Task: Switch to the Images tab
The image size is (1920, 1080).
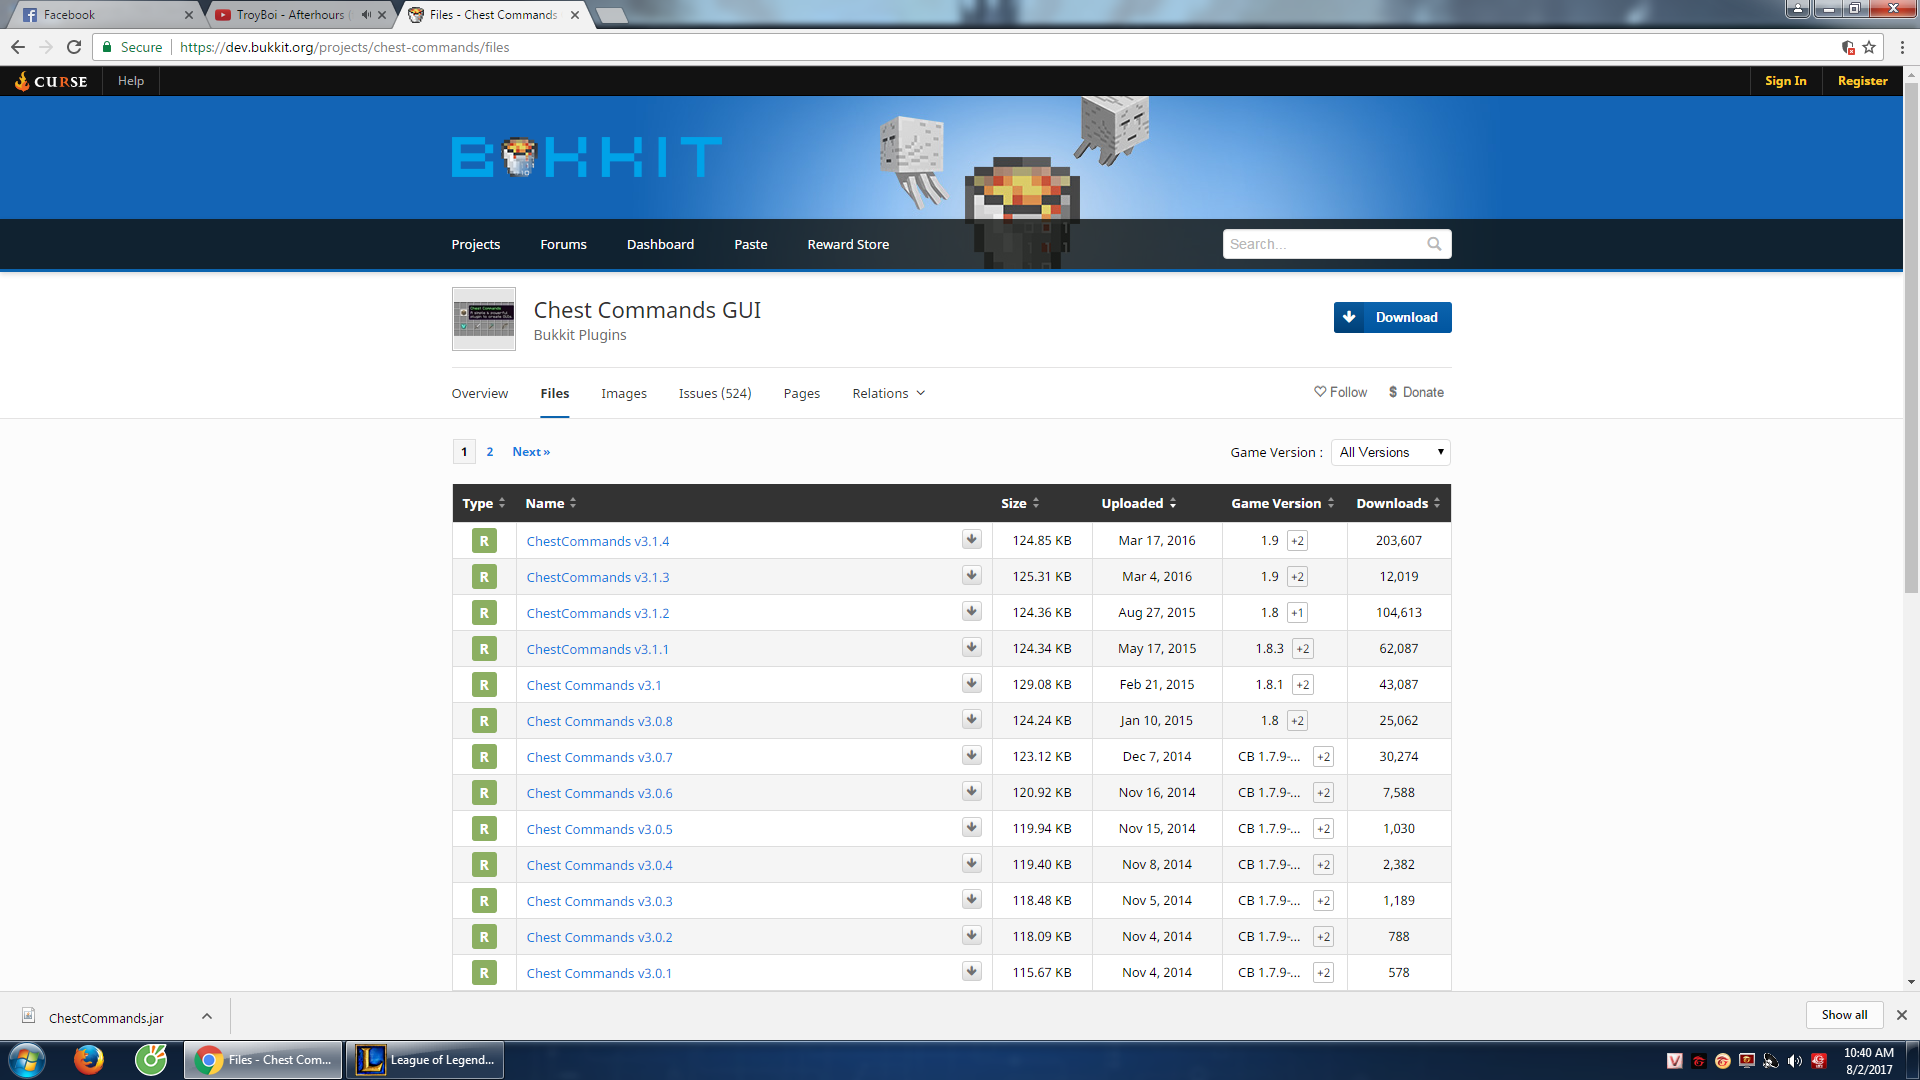Action: (623, 393)
